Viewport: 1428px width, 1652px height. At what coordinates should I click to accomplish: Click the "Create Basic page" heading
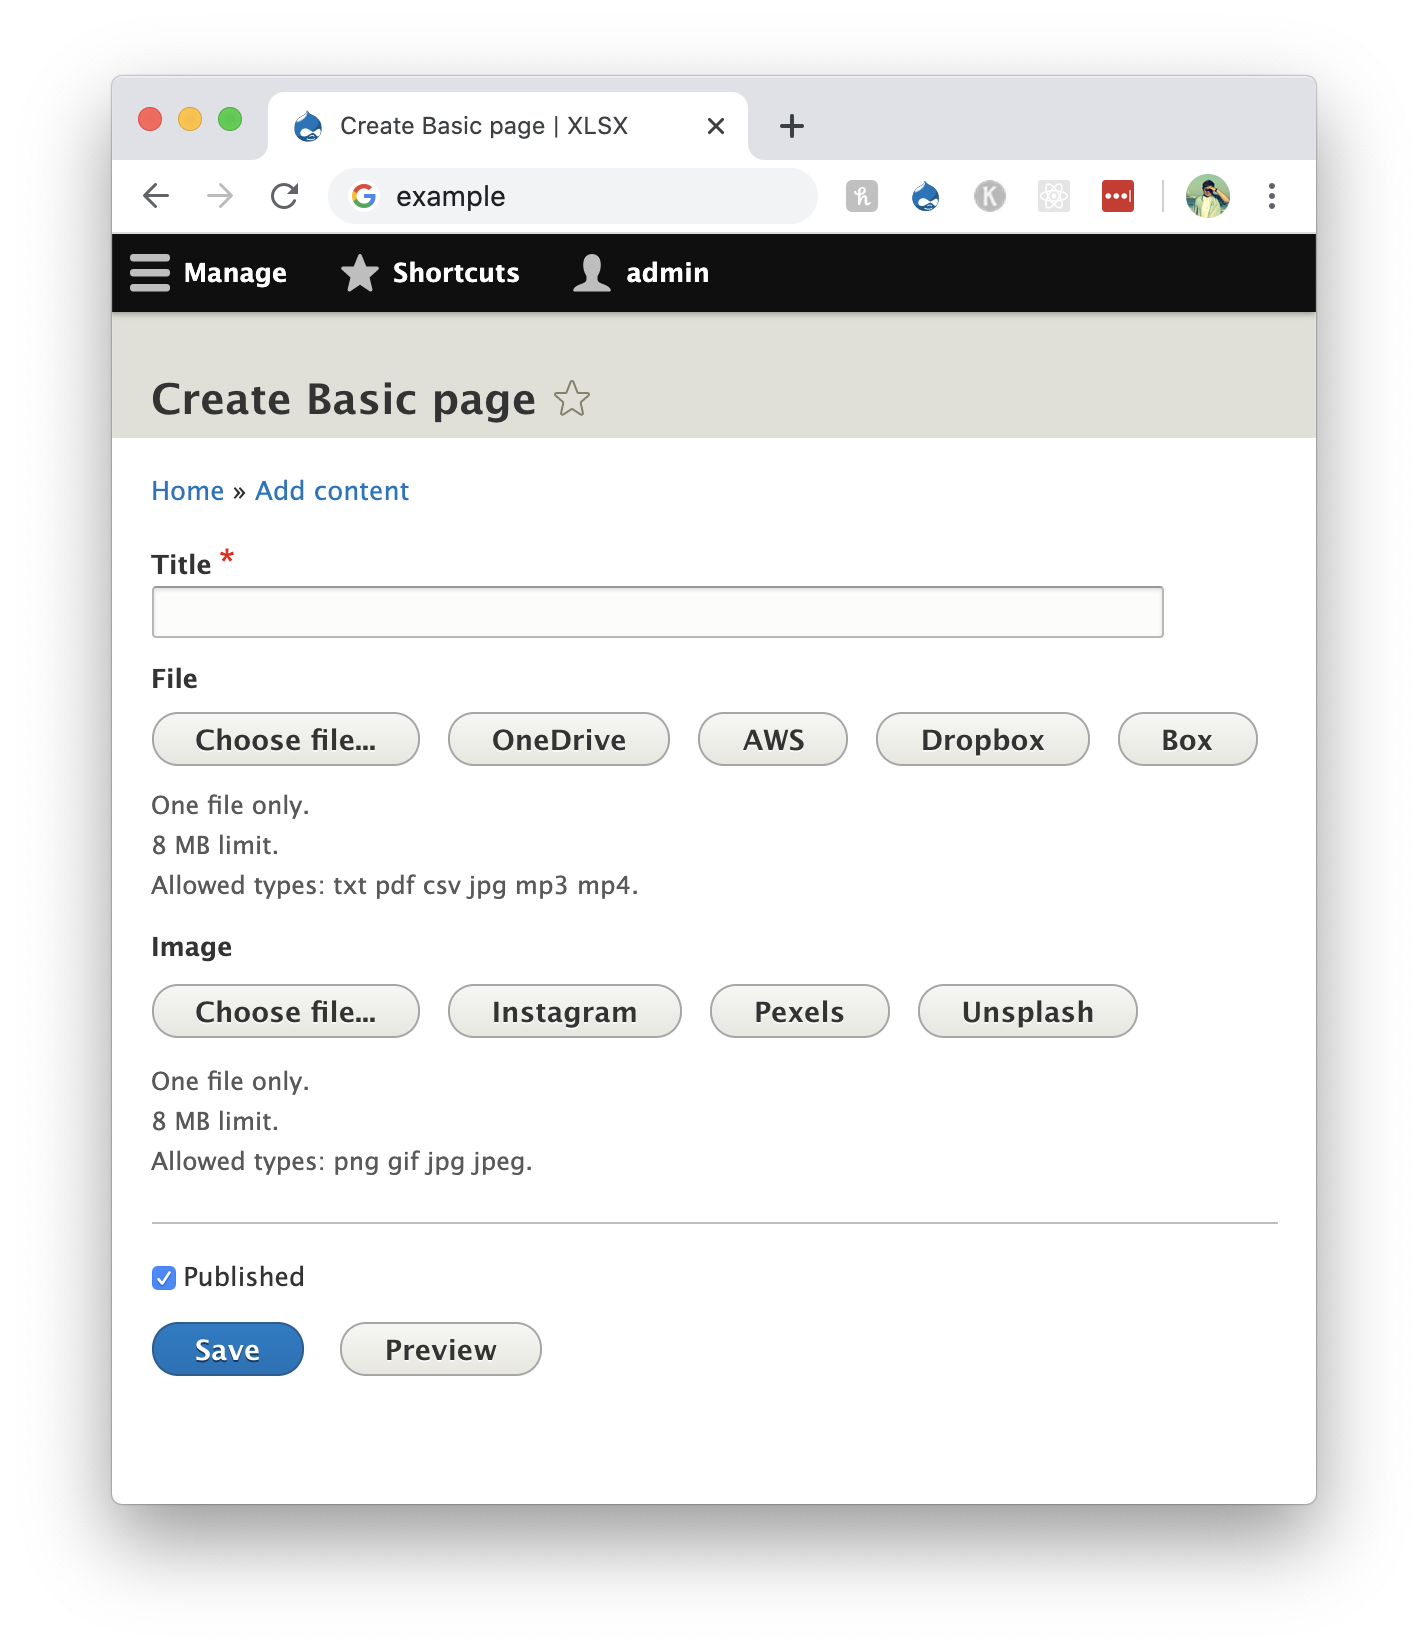pos(344,399)
